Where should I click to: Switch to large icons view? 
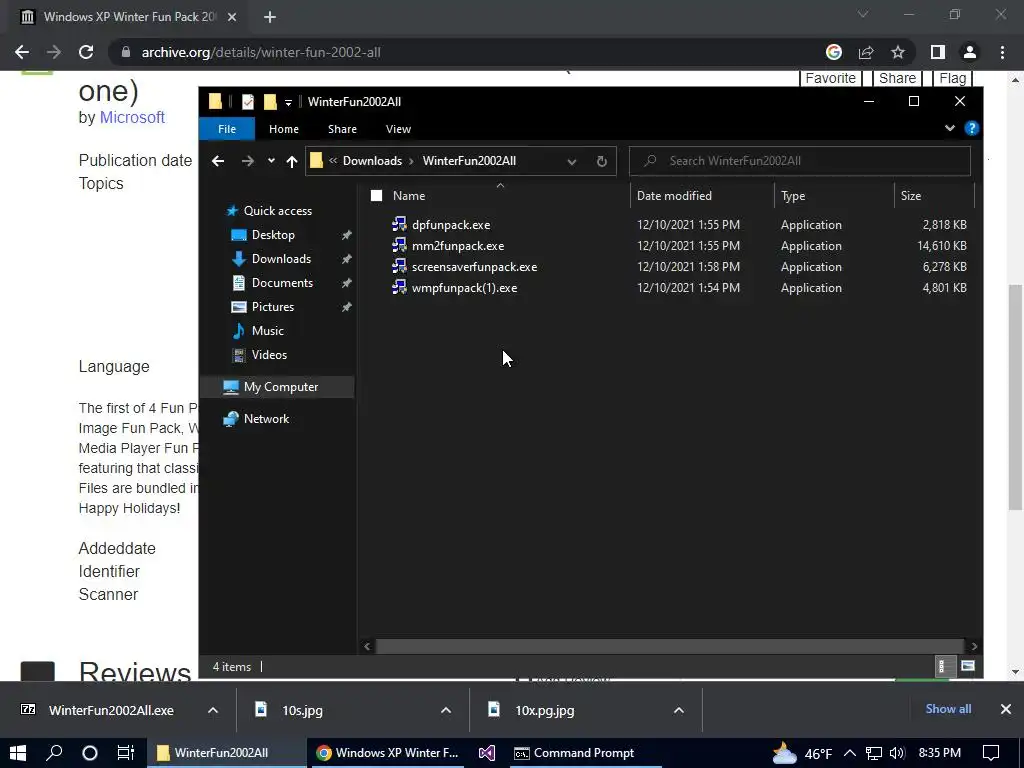[967, 667]
